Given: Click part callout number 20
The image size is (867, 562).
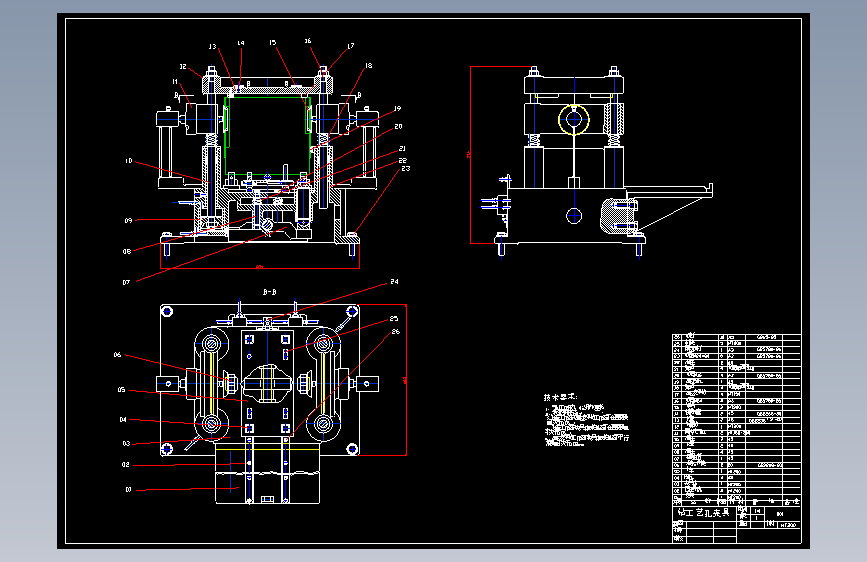Looking at the screenshot, I should [x=399, y=127].
